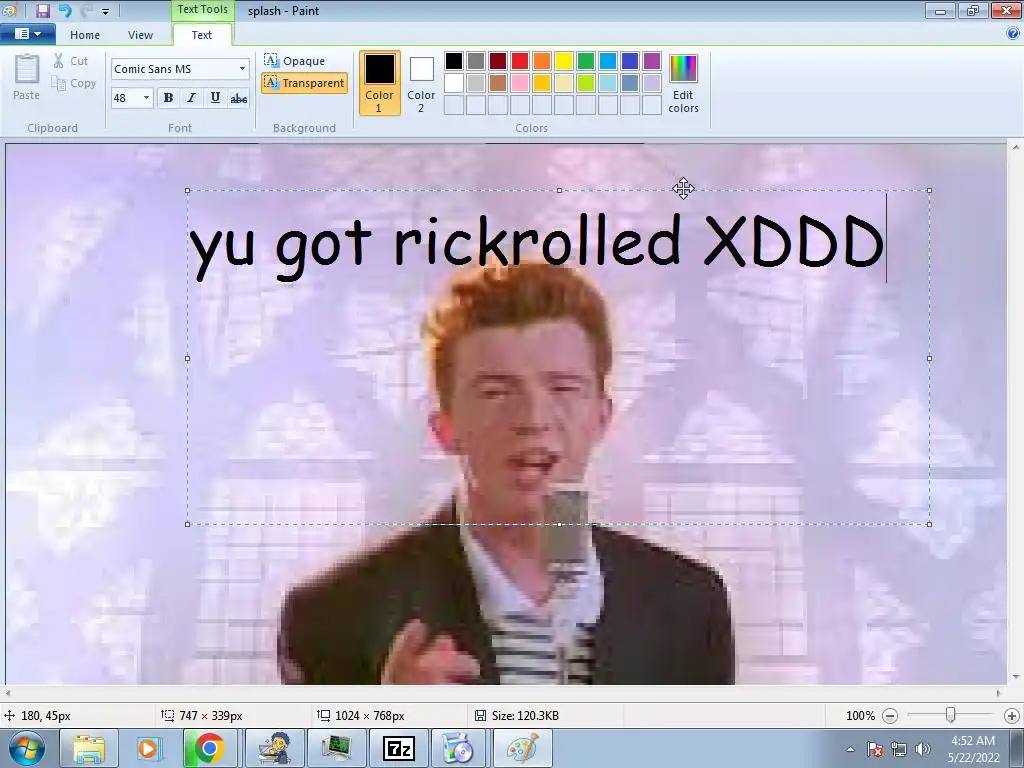The image size is (1024, 768).
Task: Click the "Size: 120.3KB" status bar entry
Action: point(526,716)
